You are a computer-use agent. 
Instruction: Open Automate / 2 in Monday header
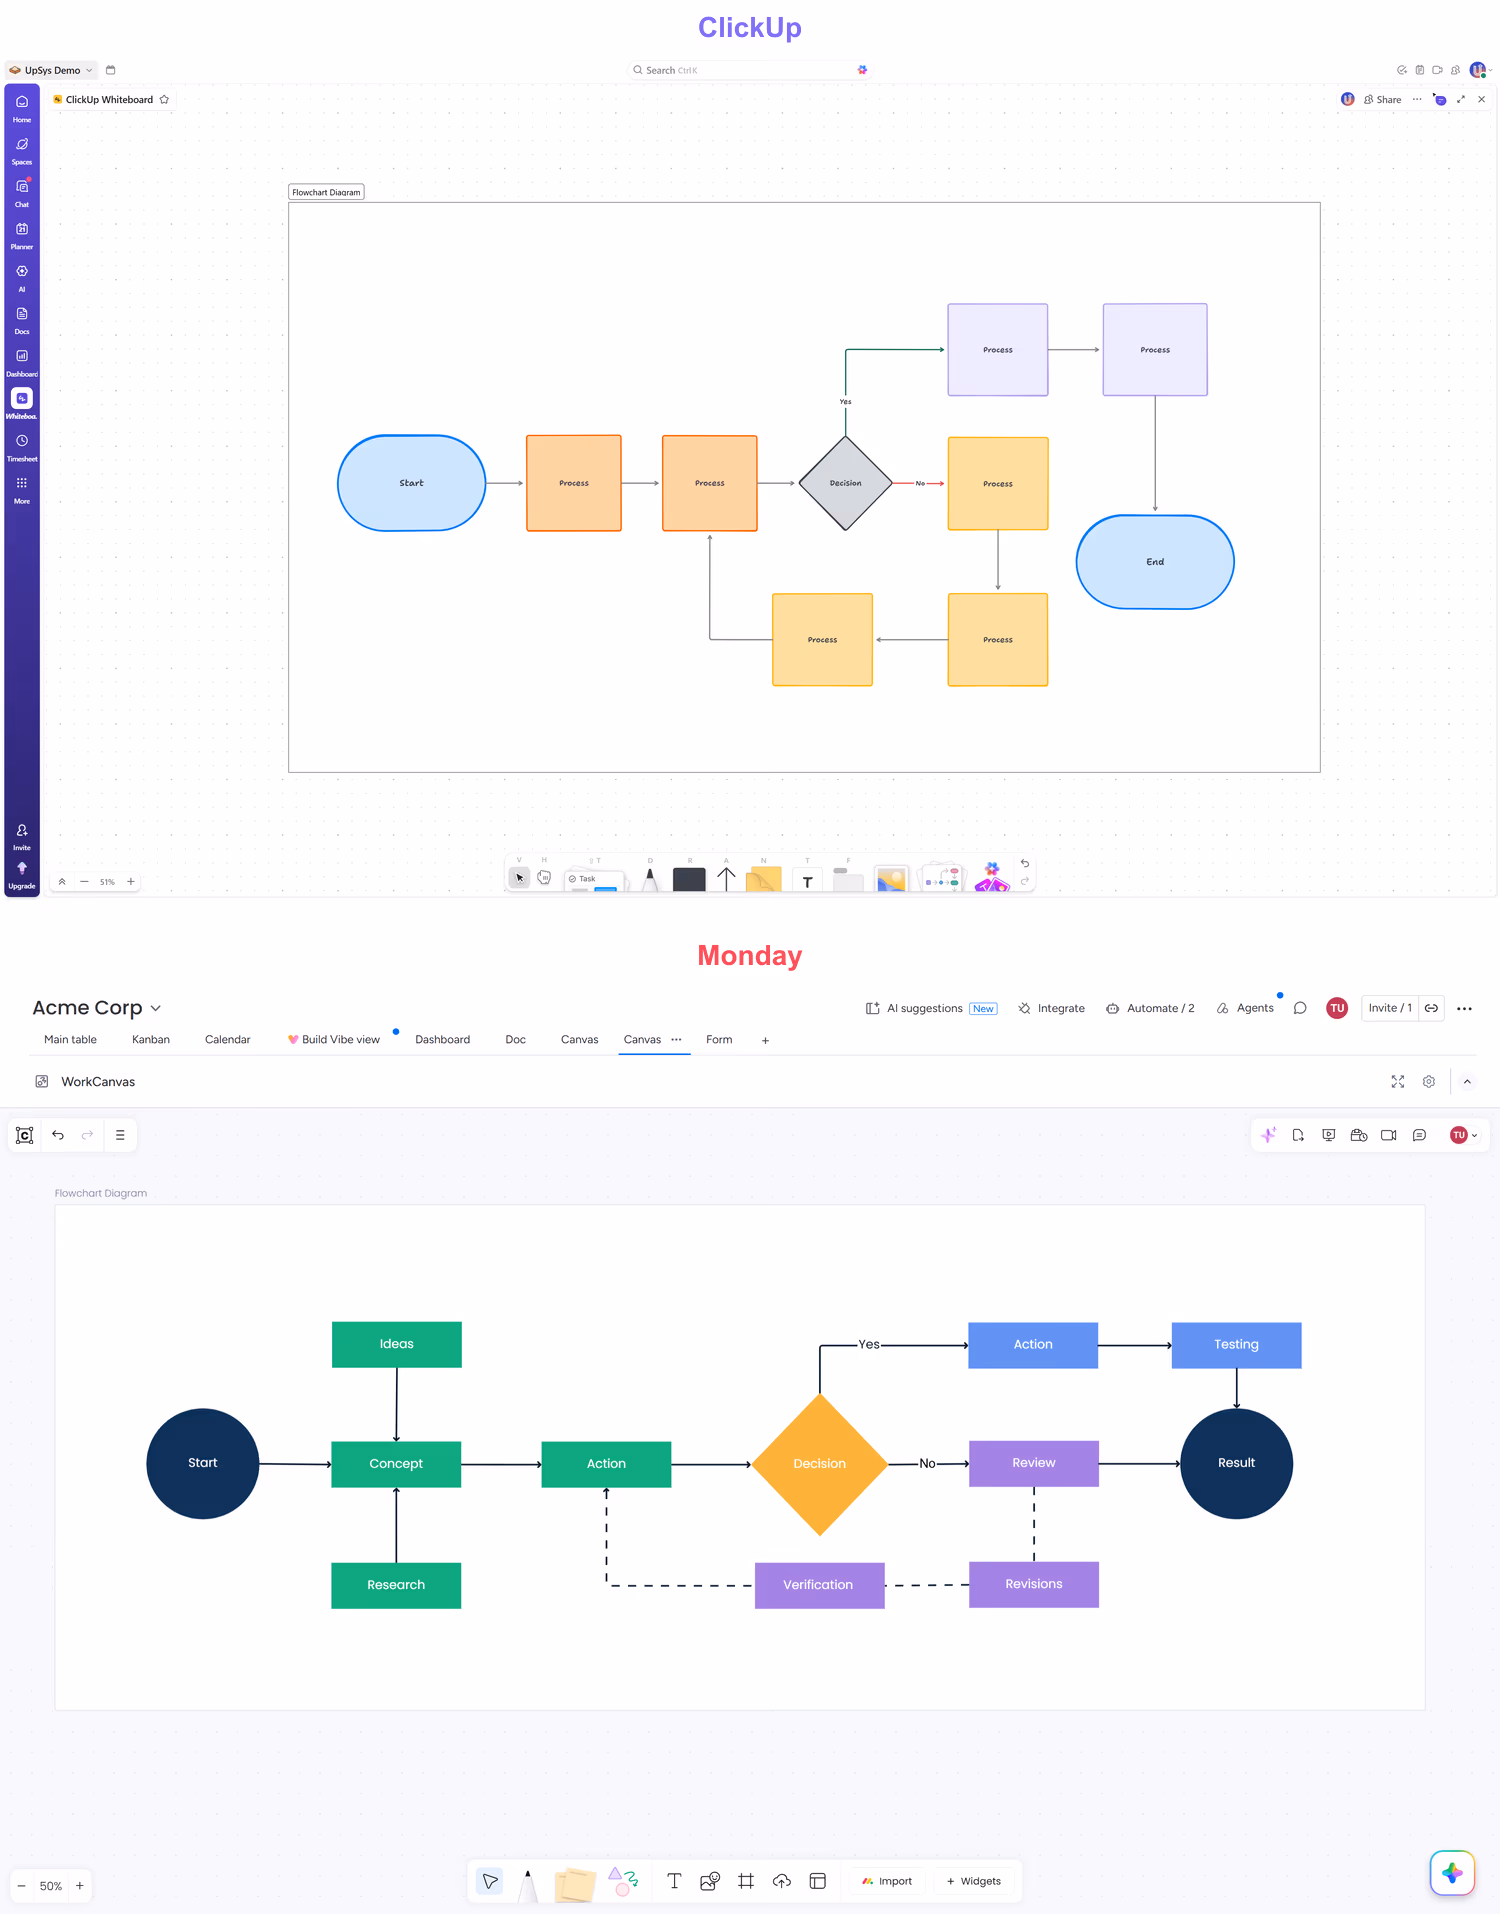(1150, 1008)
